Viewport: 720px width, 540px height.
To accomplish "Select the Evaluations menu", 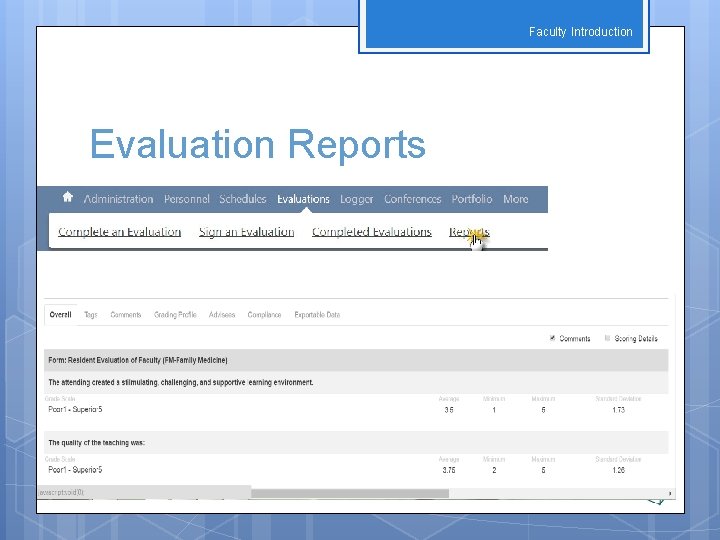I will (303, 199).
